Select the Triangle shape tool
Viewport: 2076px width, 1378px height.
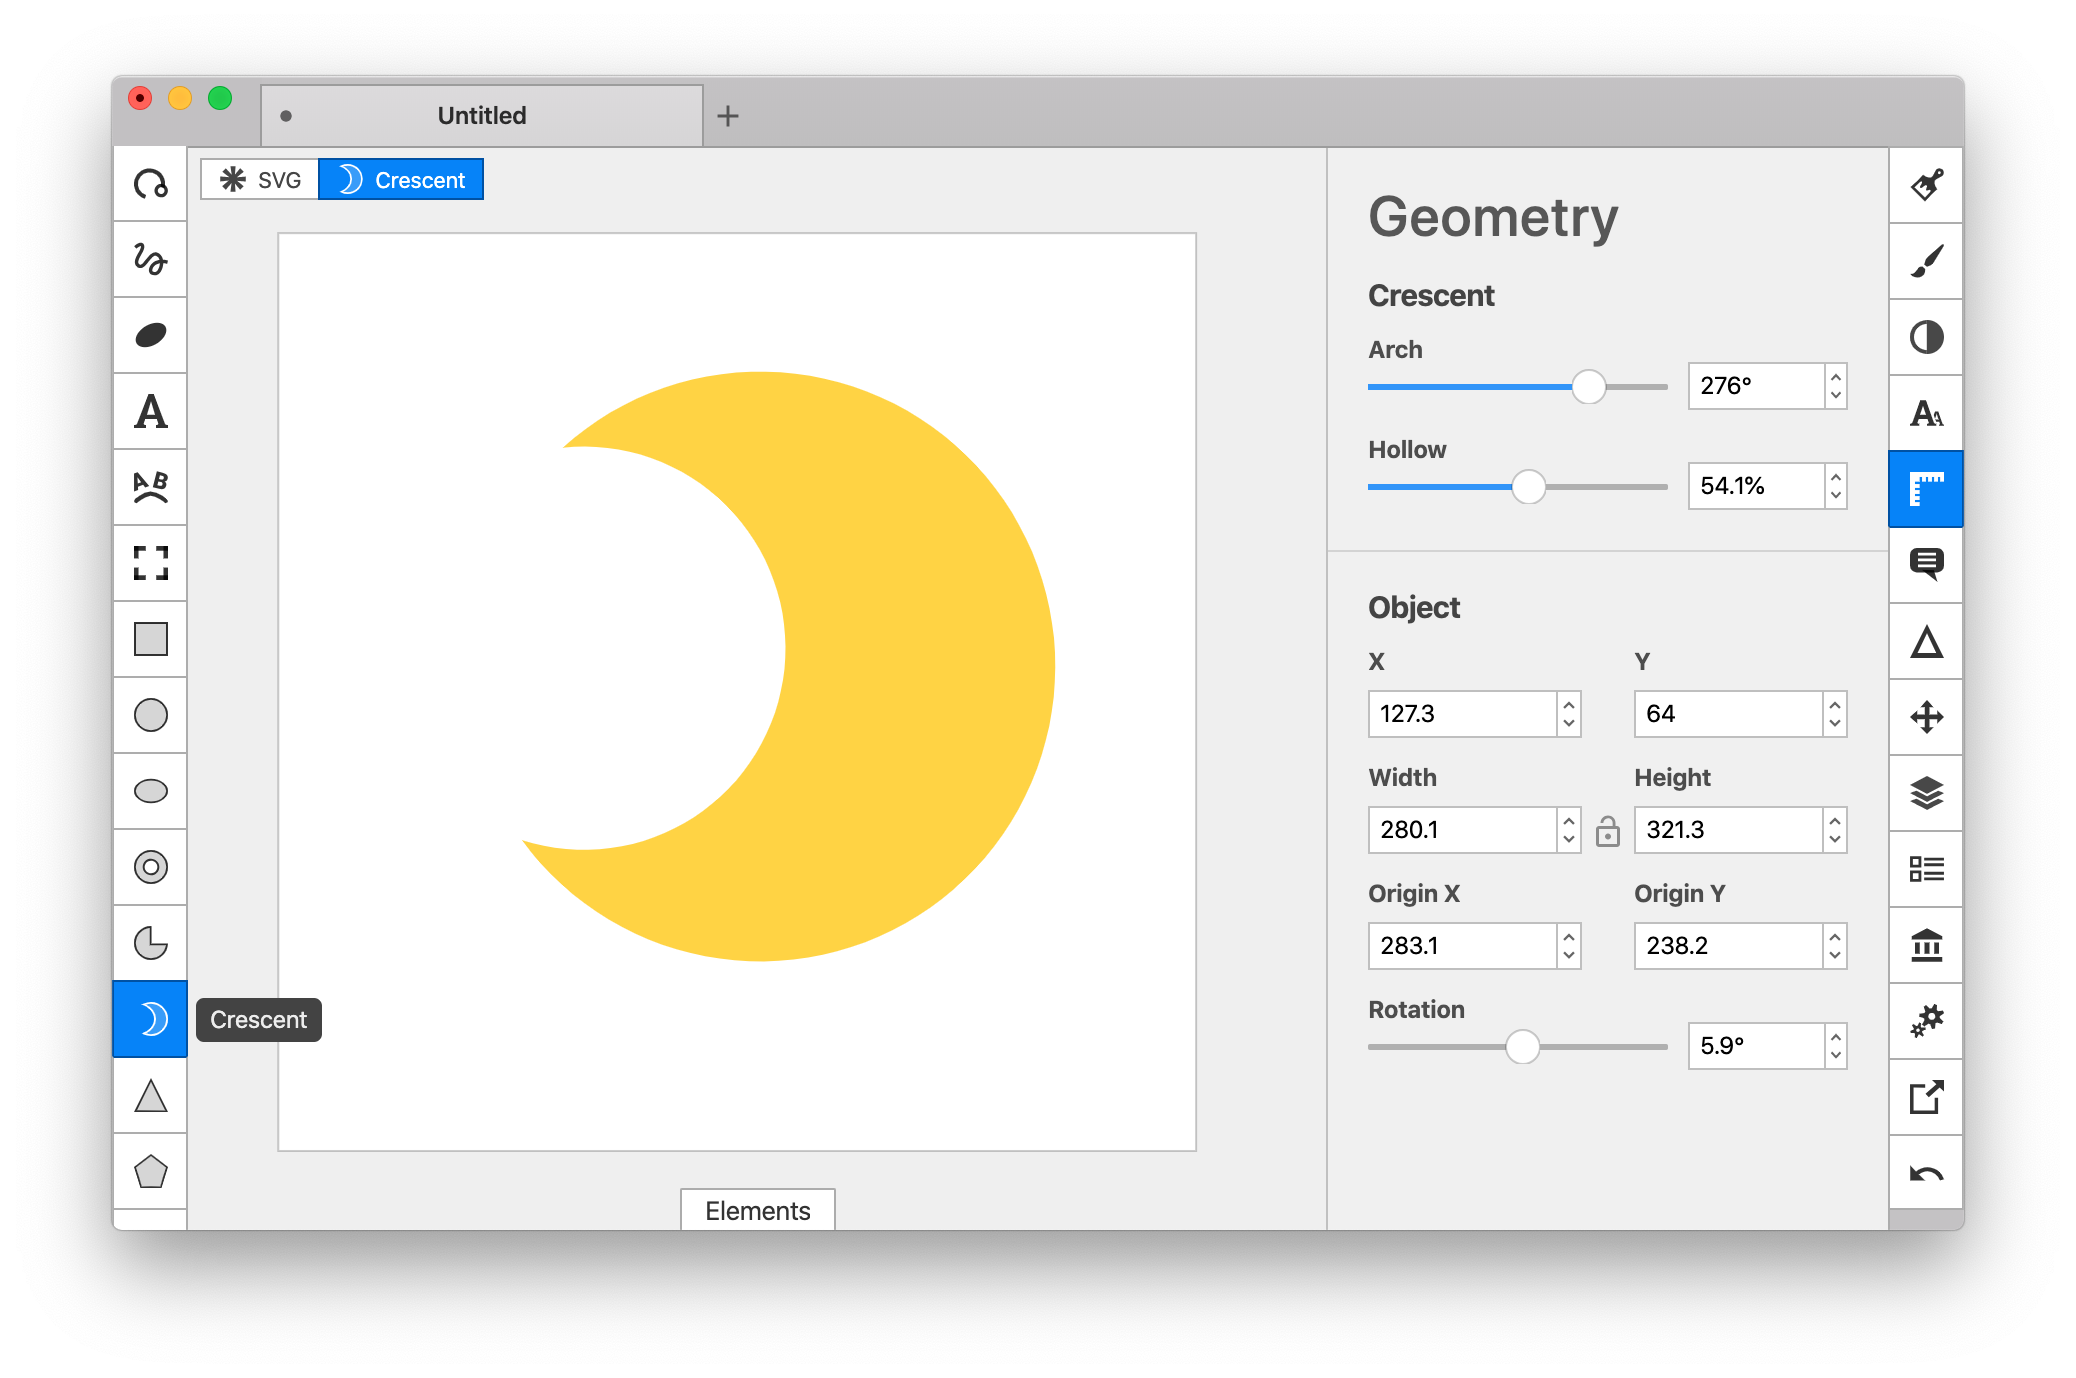[x=150, y=1096]
